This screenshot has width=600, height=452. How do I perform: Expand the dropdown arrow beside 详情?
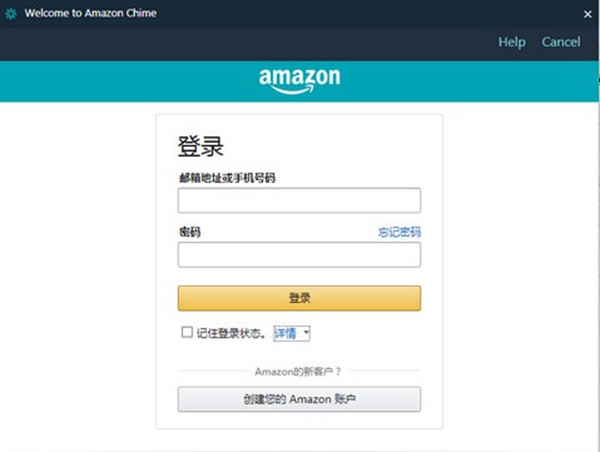click(x=306, y=333)
